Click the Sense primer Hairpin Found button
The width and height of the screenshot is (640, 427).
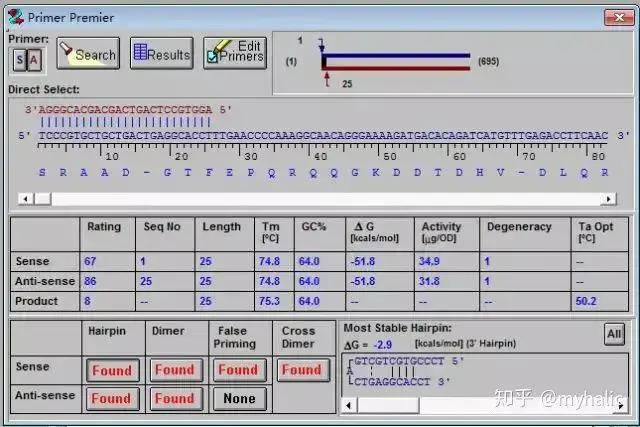(x=112, y=370)
